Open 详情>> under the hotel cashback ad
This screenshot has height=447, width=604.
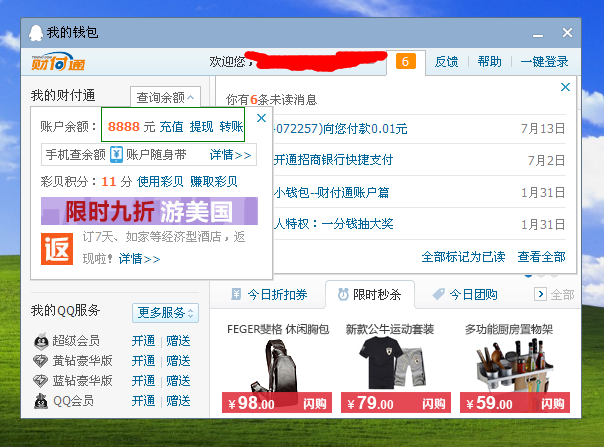pyautogui.click(x=139, y=259)
